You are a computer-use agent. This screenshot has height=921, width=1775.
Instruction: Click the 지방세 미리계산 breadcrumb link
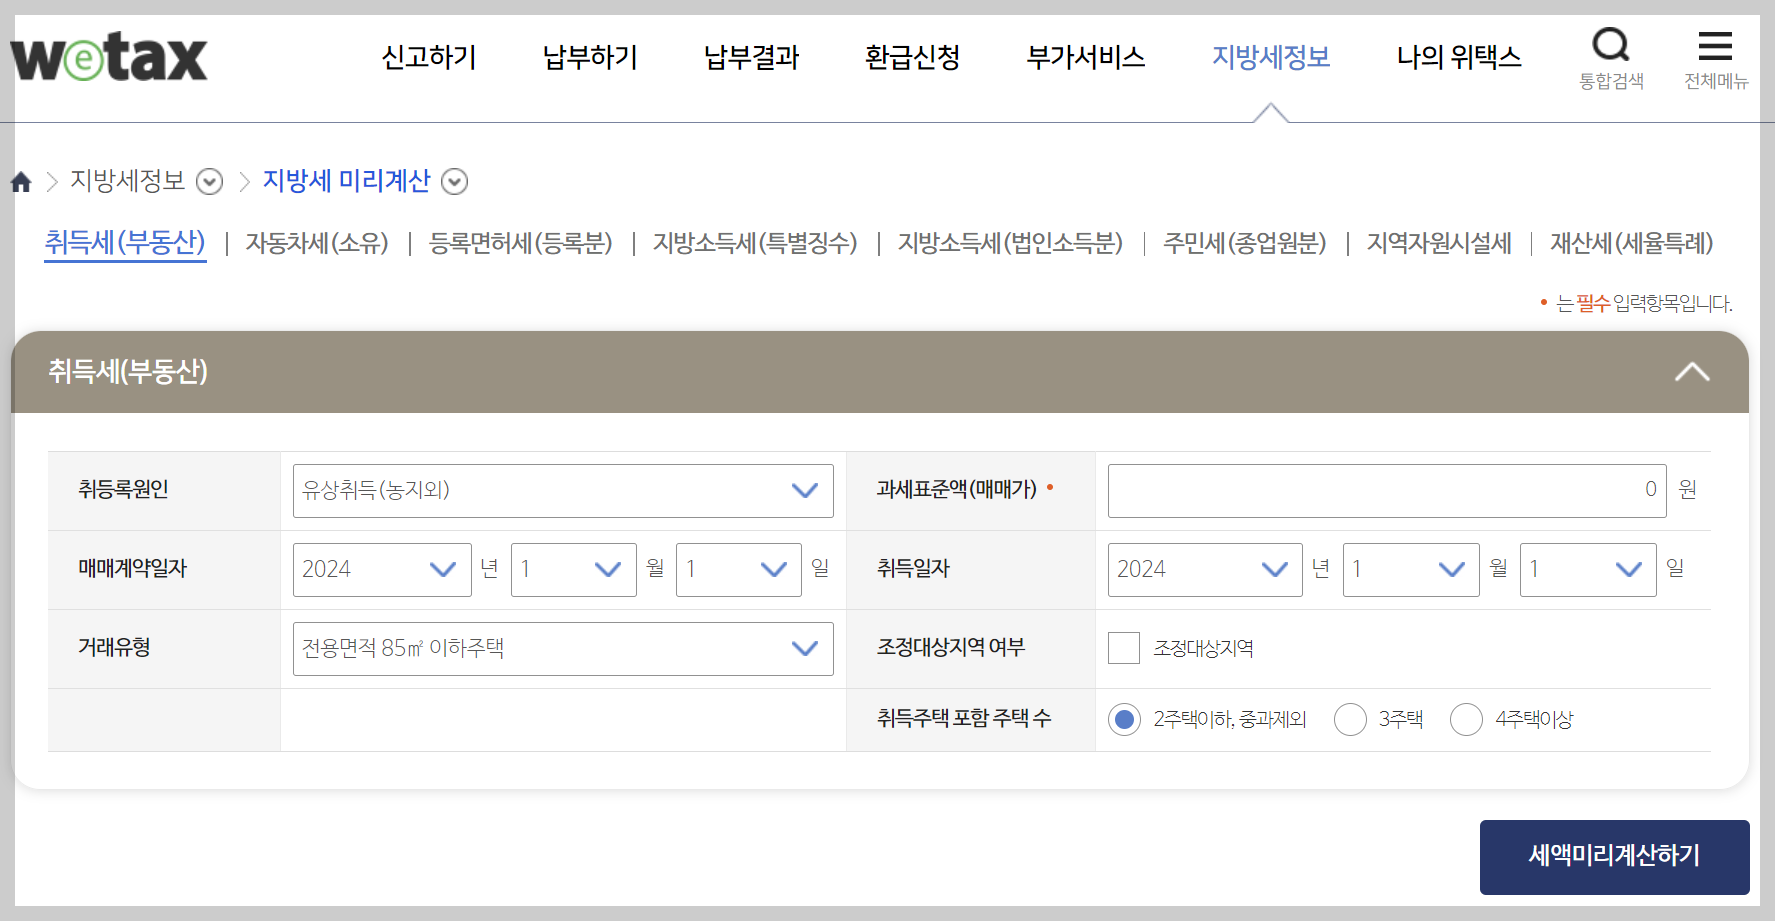click(346, 181)
